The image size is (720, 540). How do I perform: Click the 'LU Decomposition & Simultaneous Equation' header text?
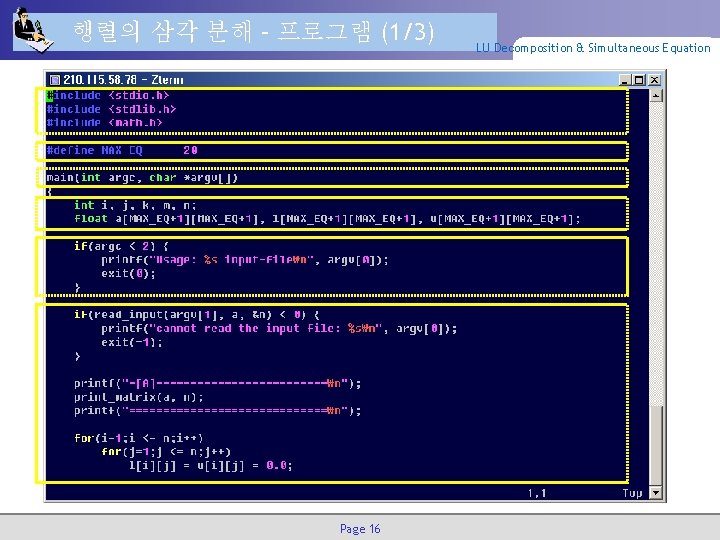pyautogui.click(x=593, y=48)
